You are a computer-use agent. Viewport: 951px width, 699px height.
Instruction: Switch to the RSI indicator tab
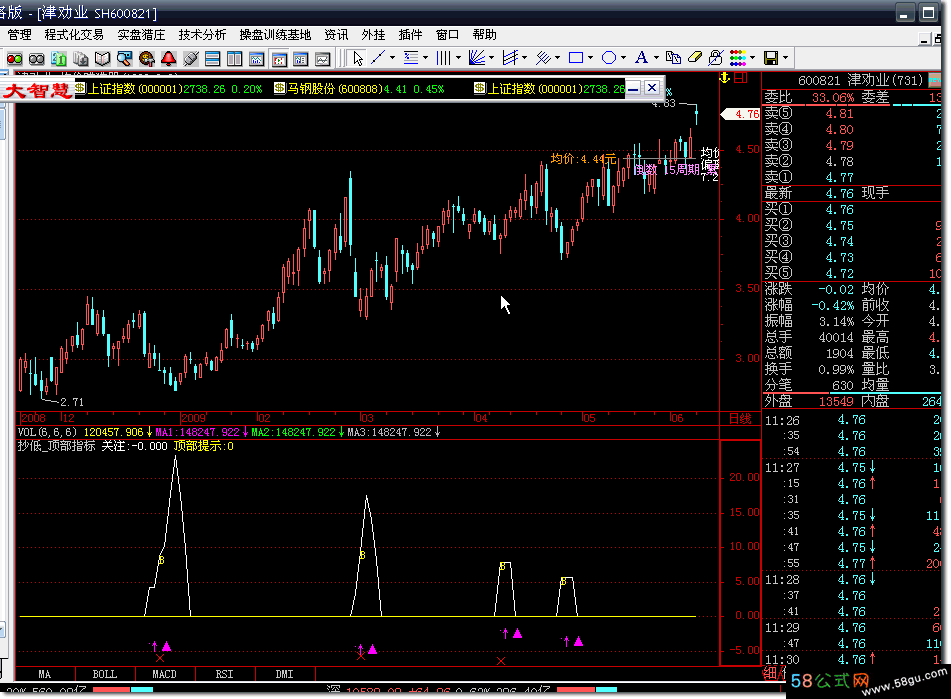tap(224, 674)
